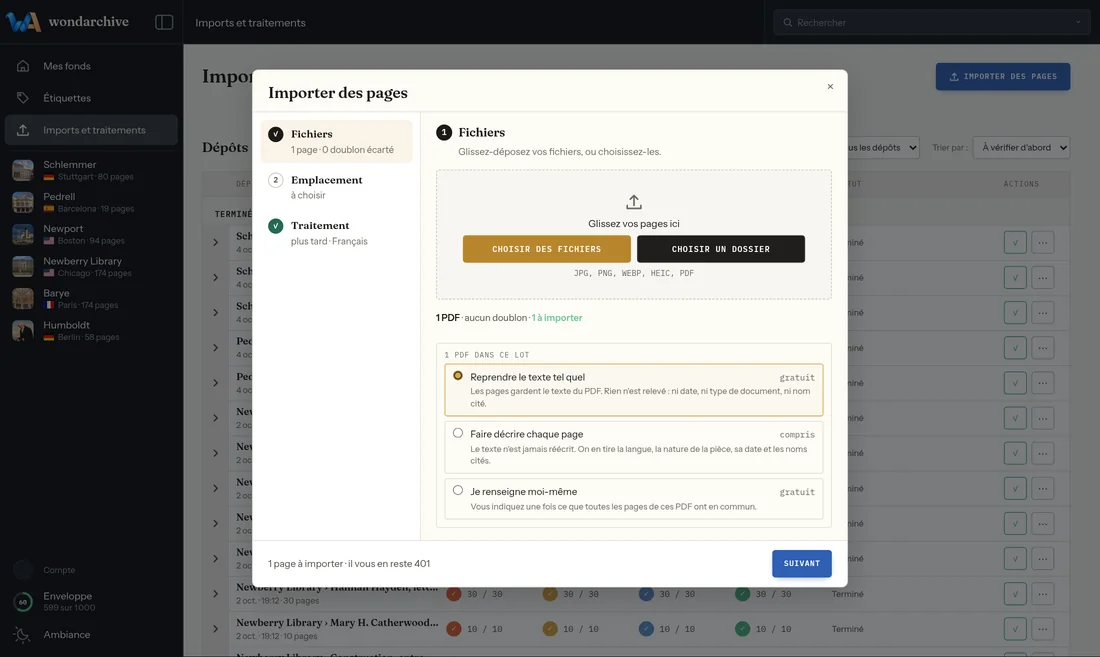
Task: Open Mes fonds in sidebar
Action: 91,66
